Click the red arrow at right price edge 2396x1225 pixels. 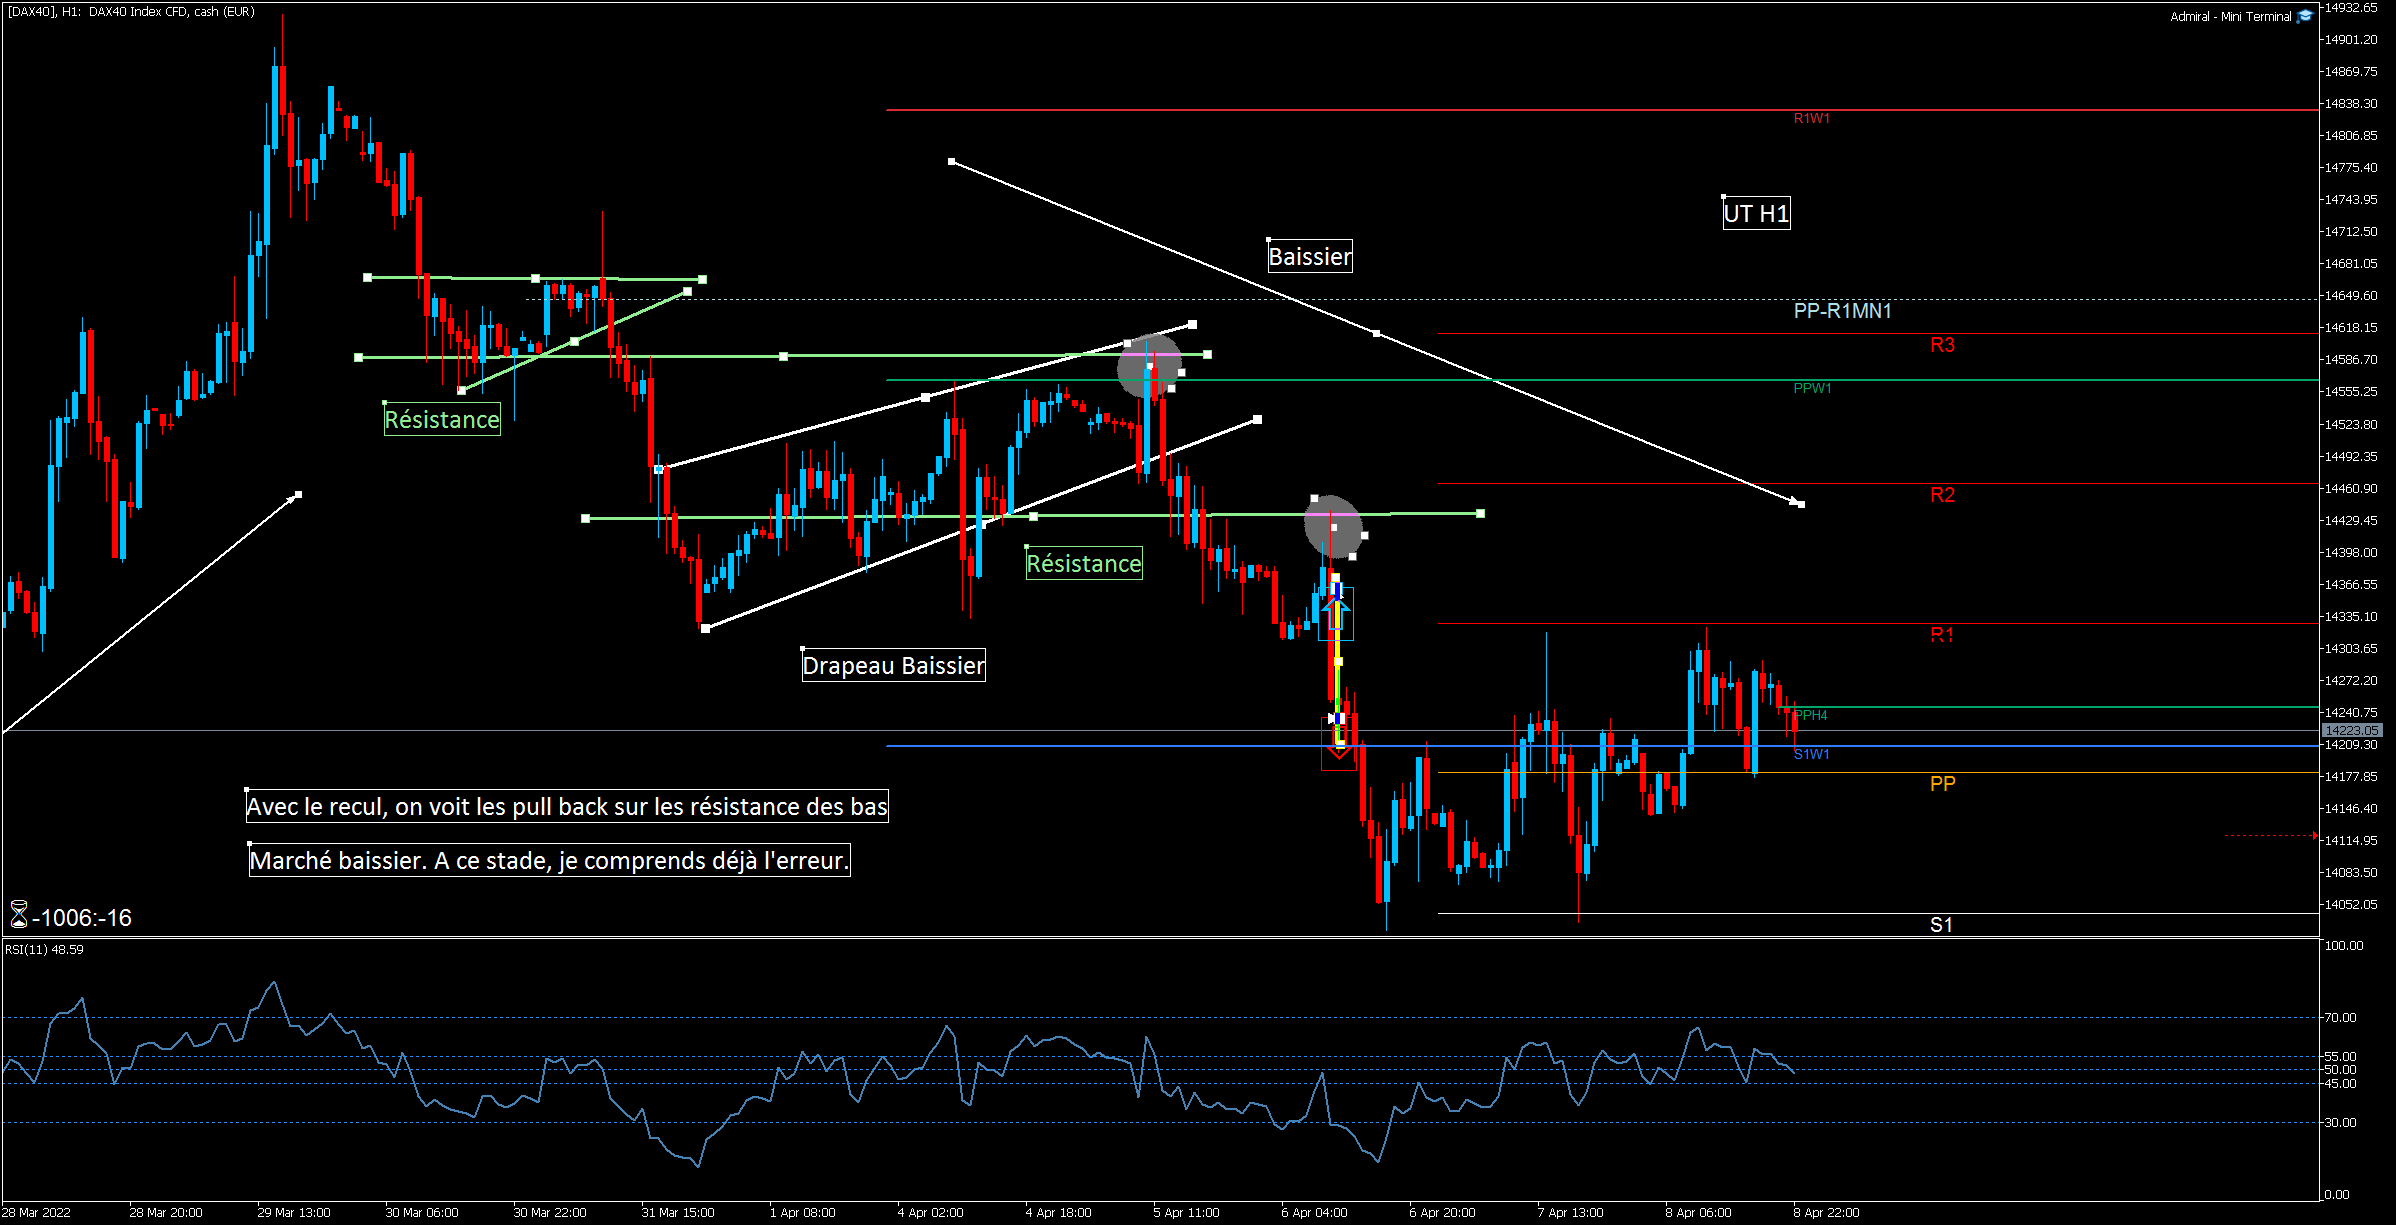pos(2315,836)
